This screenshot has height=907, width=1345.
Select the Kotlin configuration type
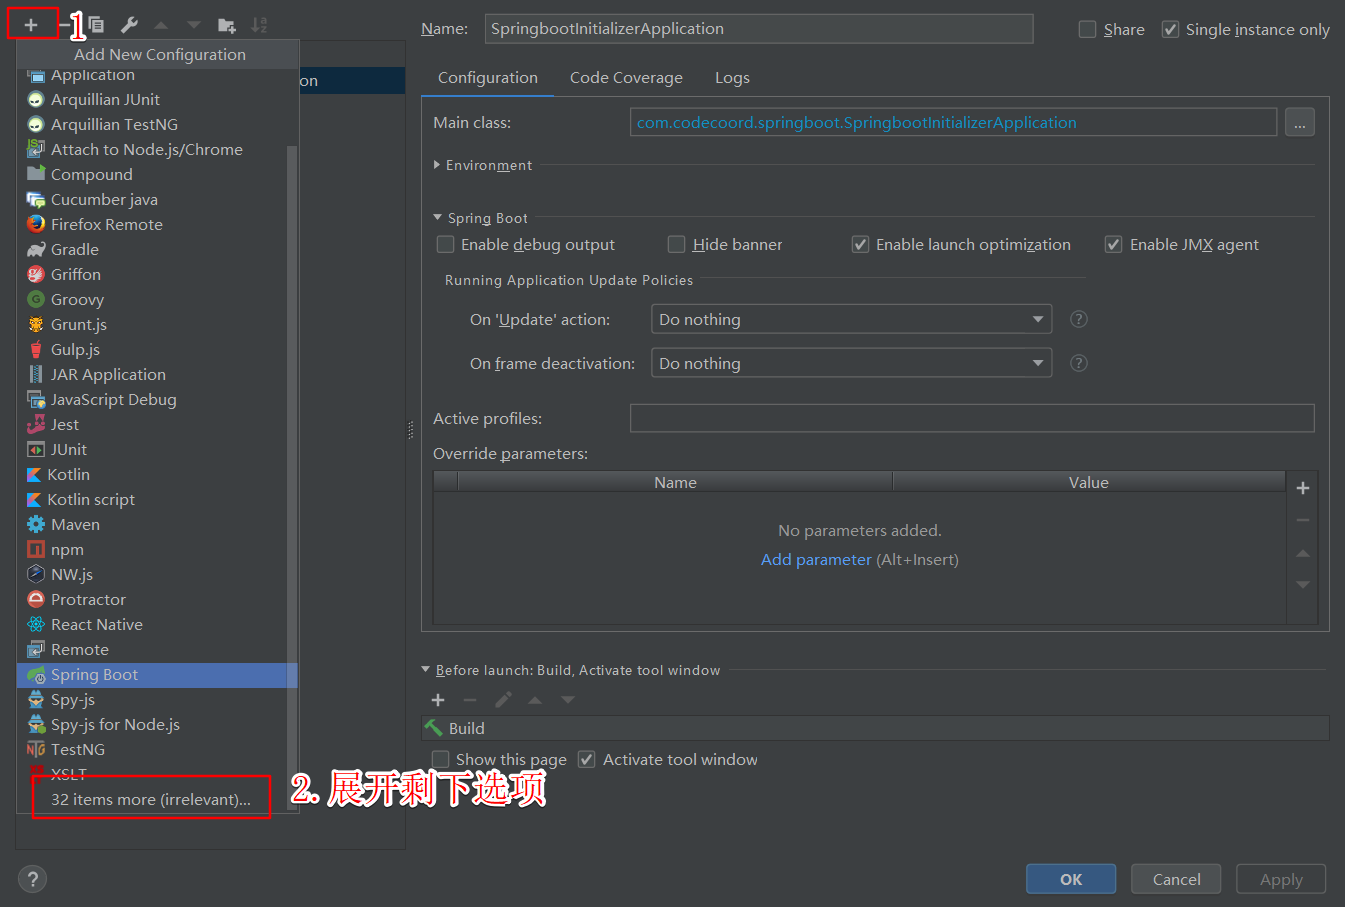(x=67, y=474)
